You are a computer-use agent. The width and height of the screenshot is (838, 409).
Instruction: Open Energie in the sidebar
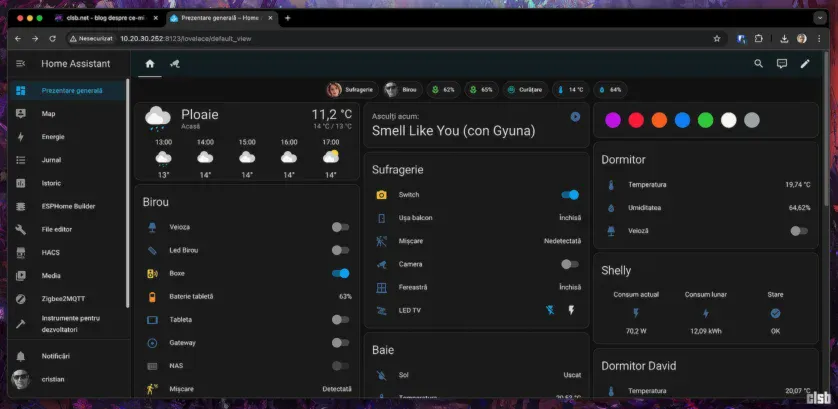[x=67, y=137]
